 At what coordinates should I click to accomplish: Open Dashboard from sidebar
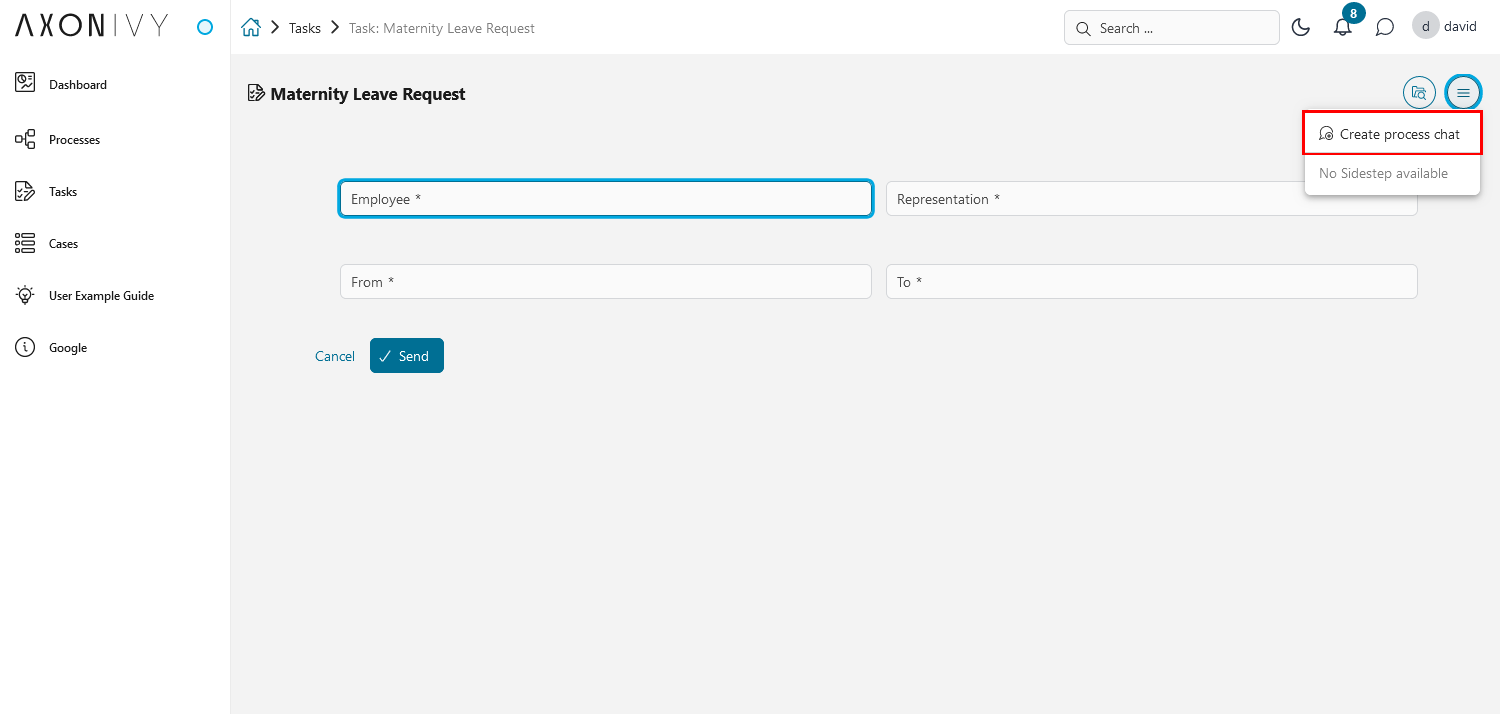click(77, 85)
